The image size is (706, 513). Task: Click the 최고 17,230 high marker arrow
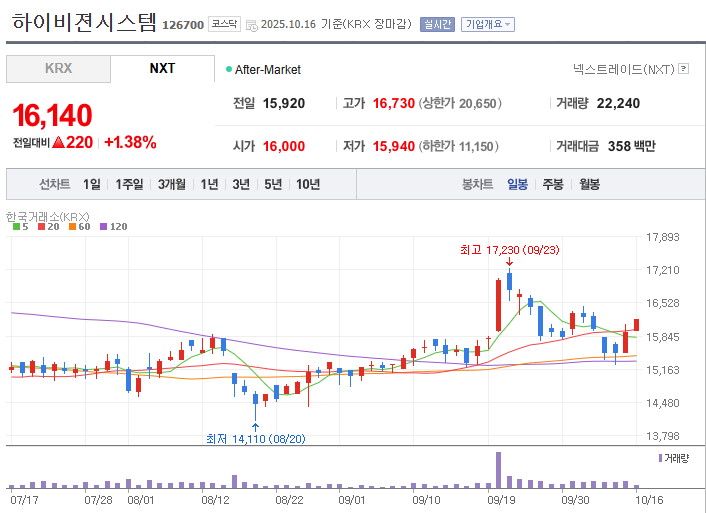(508, 261)
